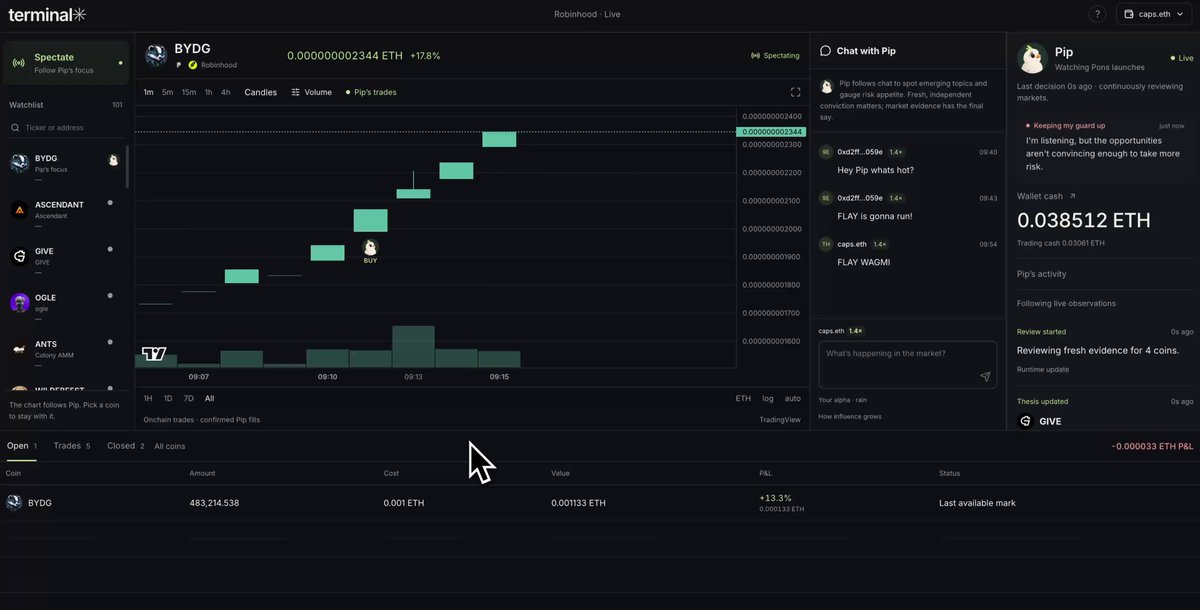Viewport: 1200px width, 610px height.
Task: Open the help question mark icon
Action: point(1098,14)
